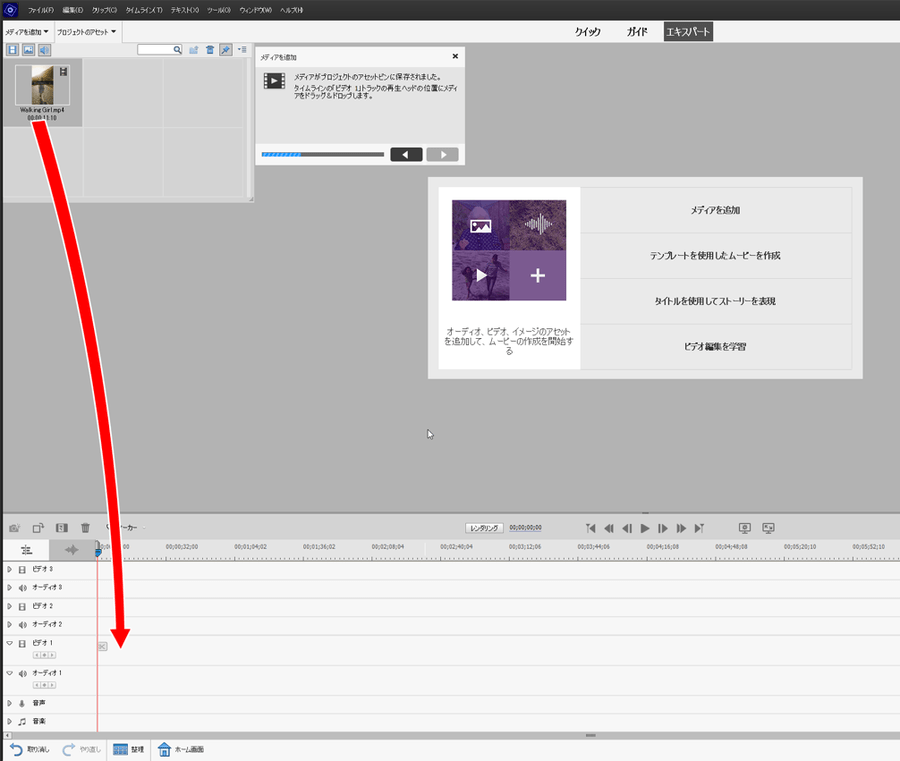The image size is (900, 761).
Task: Switch to ガイド mode tab
Action: [637, 32]
